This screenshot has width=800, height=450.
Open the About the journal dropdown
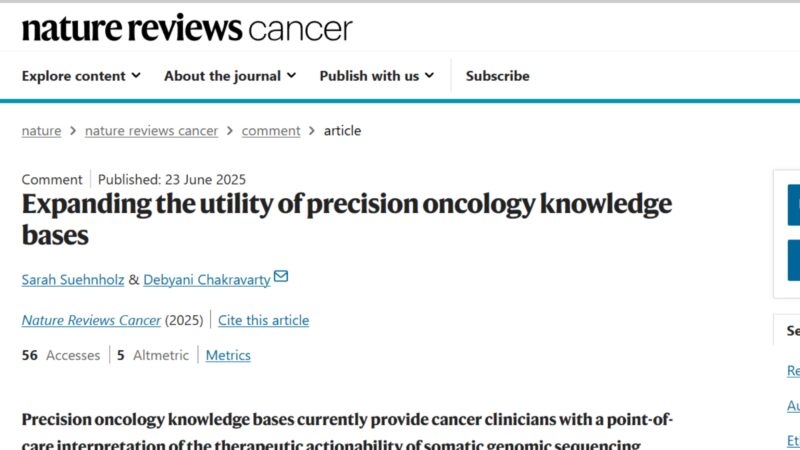tap(230, 76)
